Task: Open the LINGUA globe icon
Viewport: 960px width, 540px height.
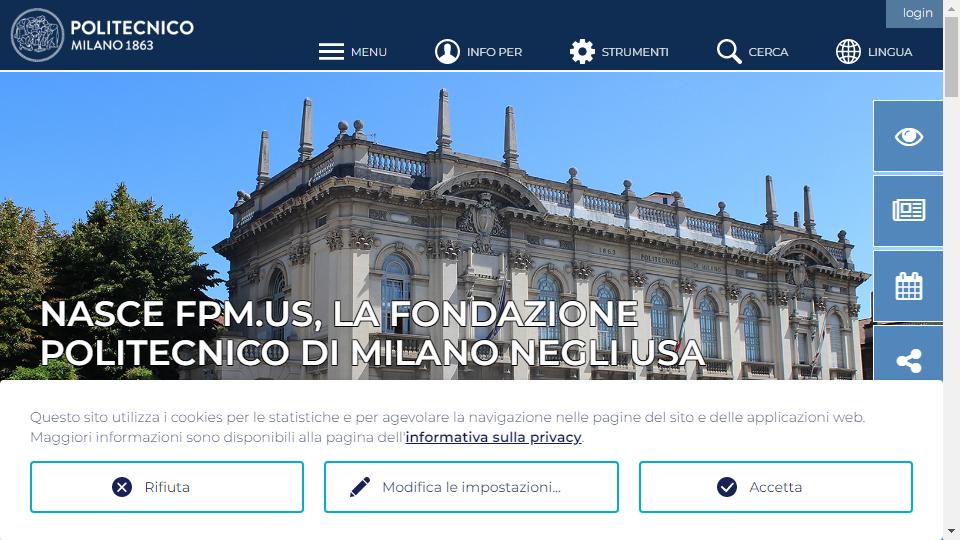Action: click(x=849, y=51)
